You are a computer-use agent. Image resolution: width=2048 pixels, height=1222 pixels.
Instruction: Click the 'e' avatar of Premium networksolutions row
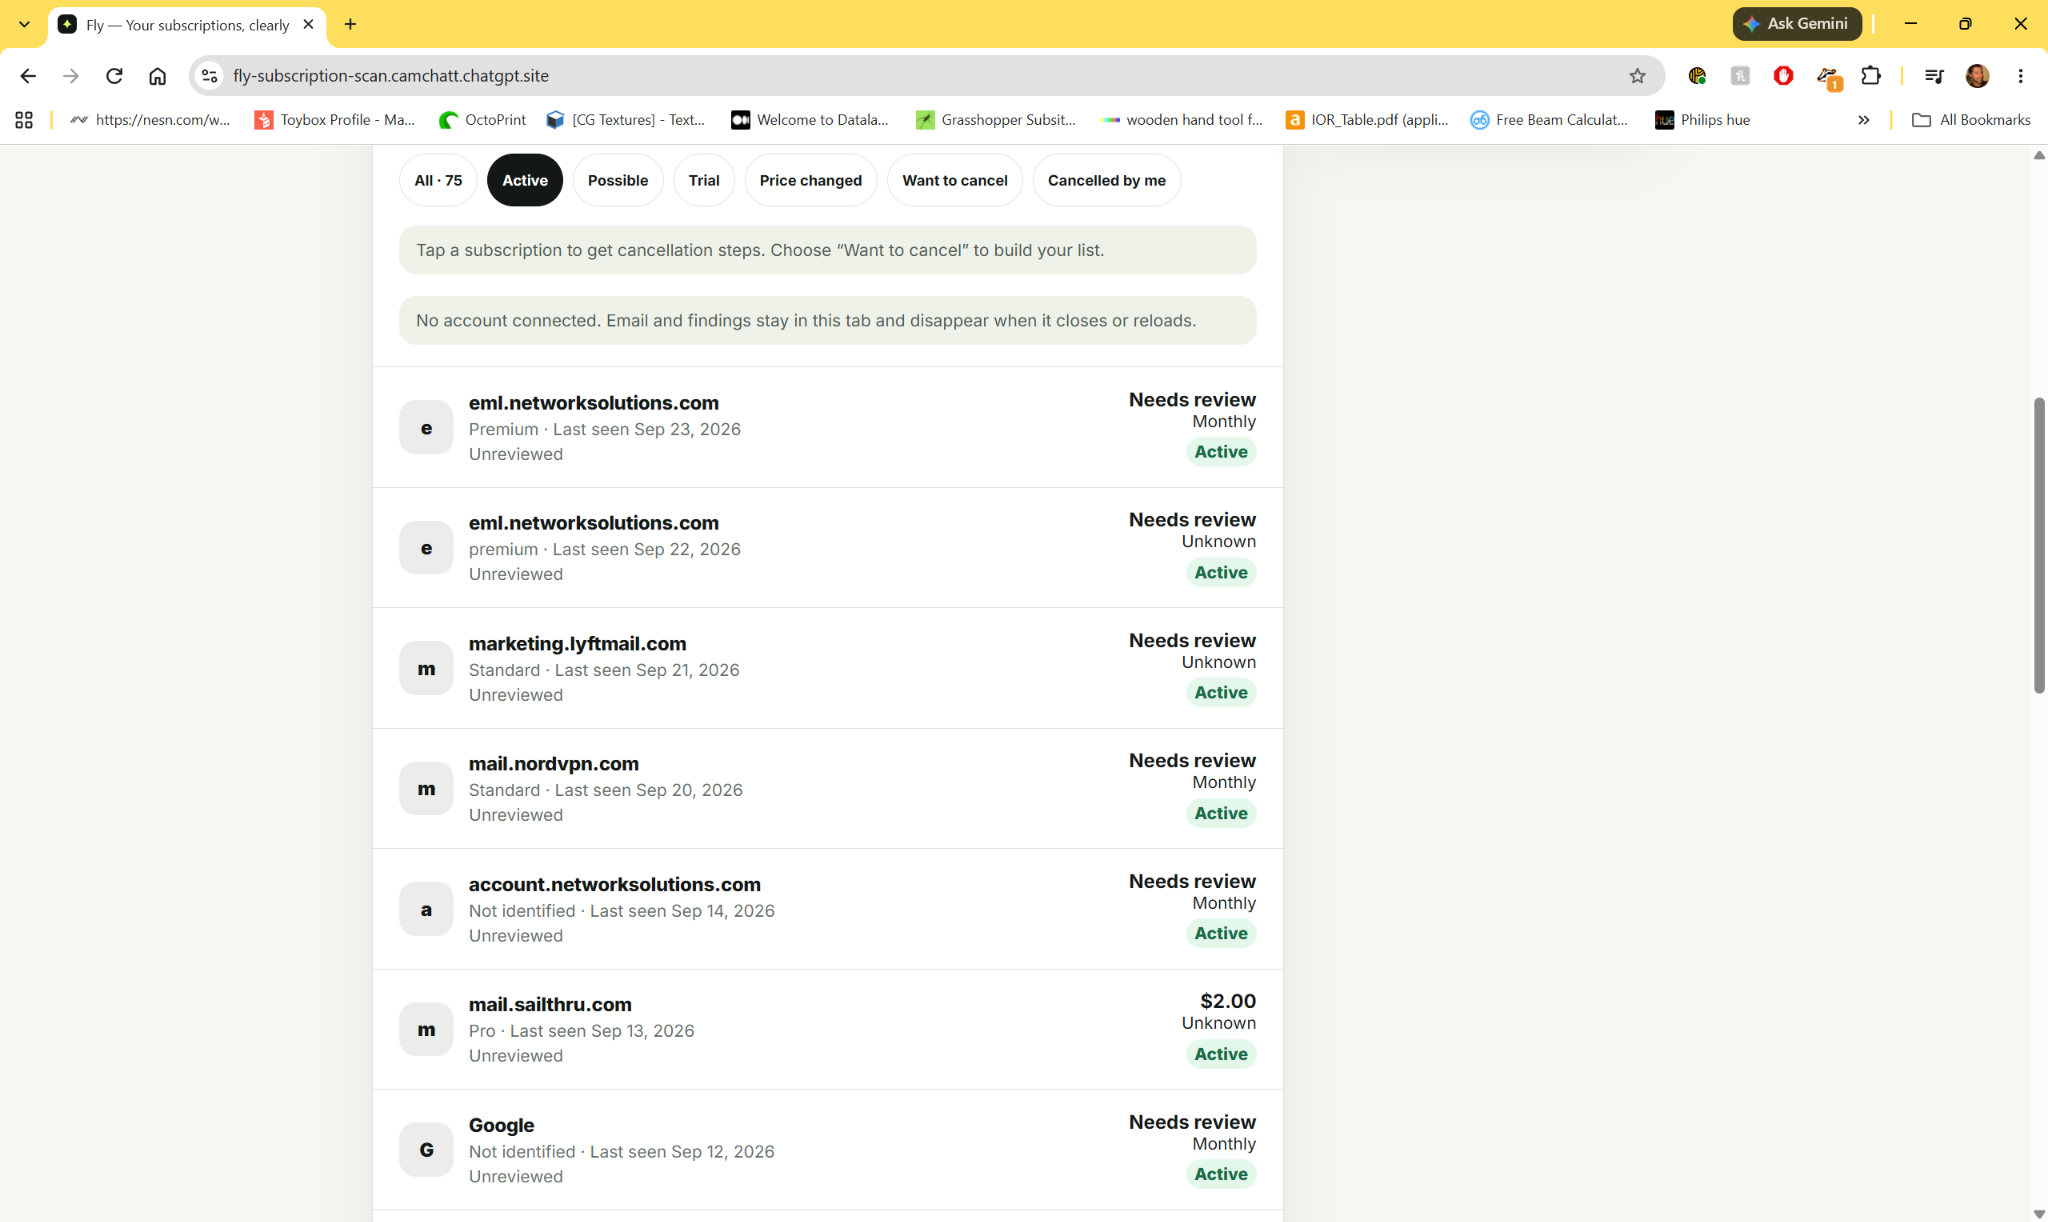(x=426, y=428)
